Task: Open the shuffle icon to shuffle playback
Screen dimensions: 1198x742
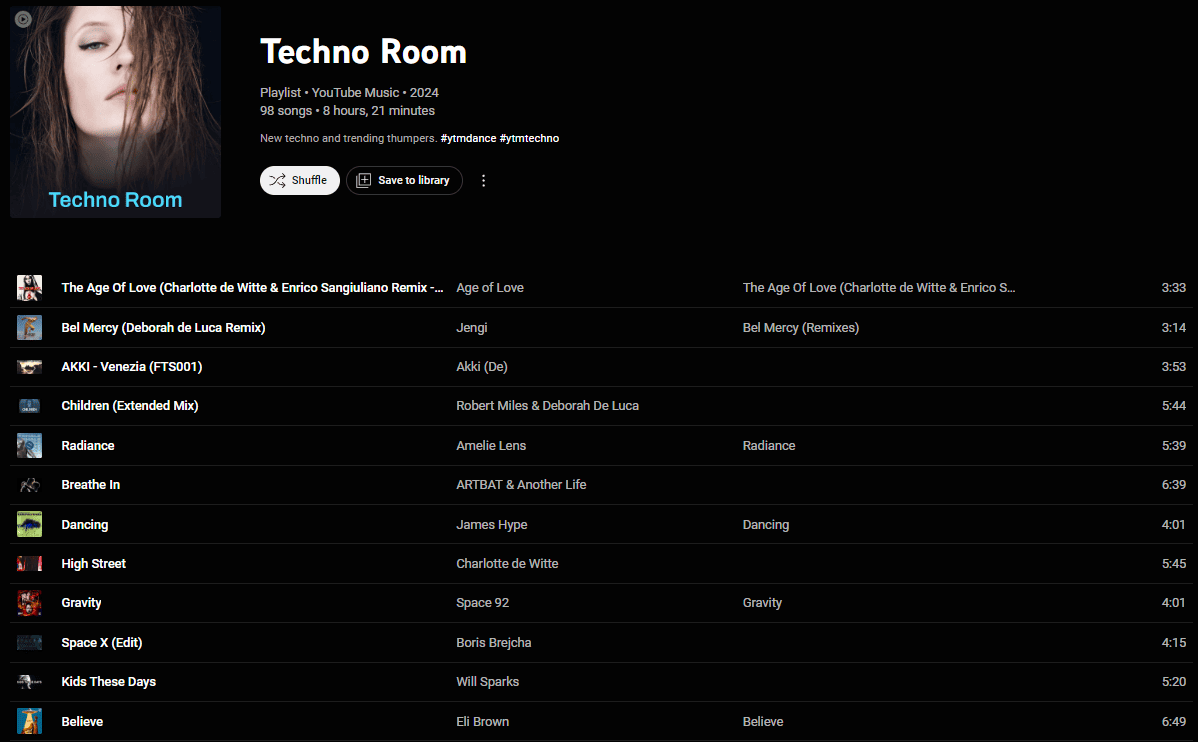Action: 279,180
